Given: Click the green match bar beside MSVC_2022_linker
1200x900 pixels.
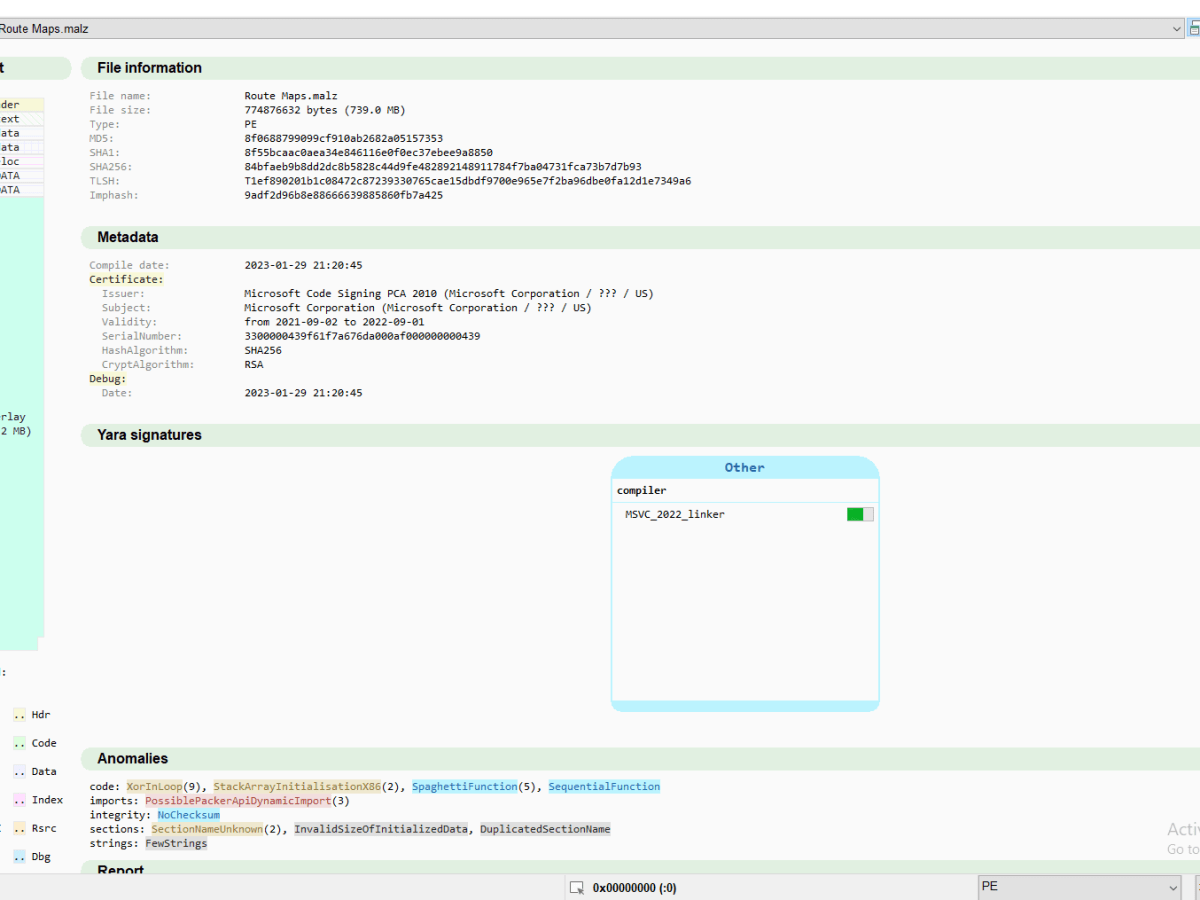Looking at the screenshot, I should pos(855,513).
